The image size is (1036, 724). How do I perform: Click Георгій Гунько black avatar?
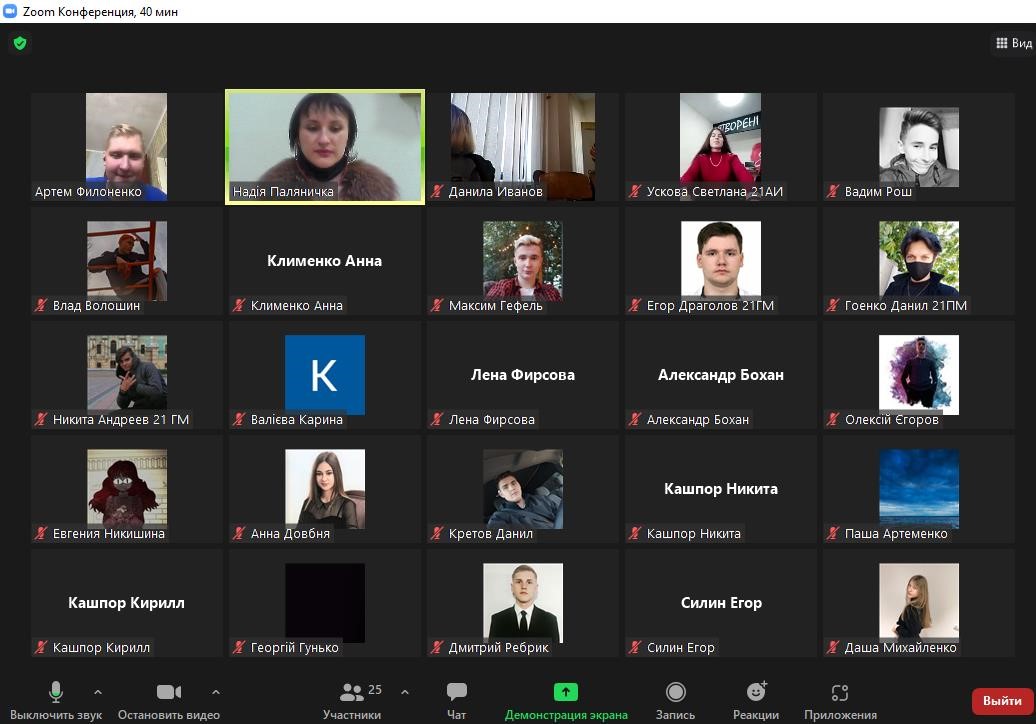(324, 603)
